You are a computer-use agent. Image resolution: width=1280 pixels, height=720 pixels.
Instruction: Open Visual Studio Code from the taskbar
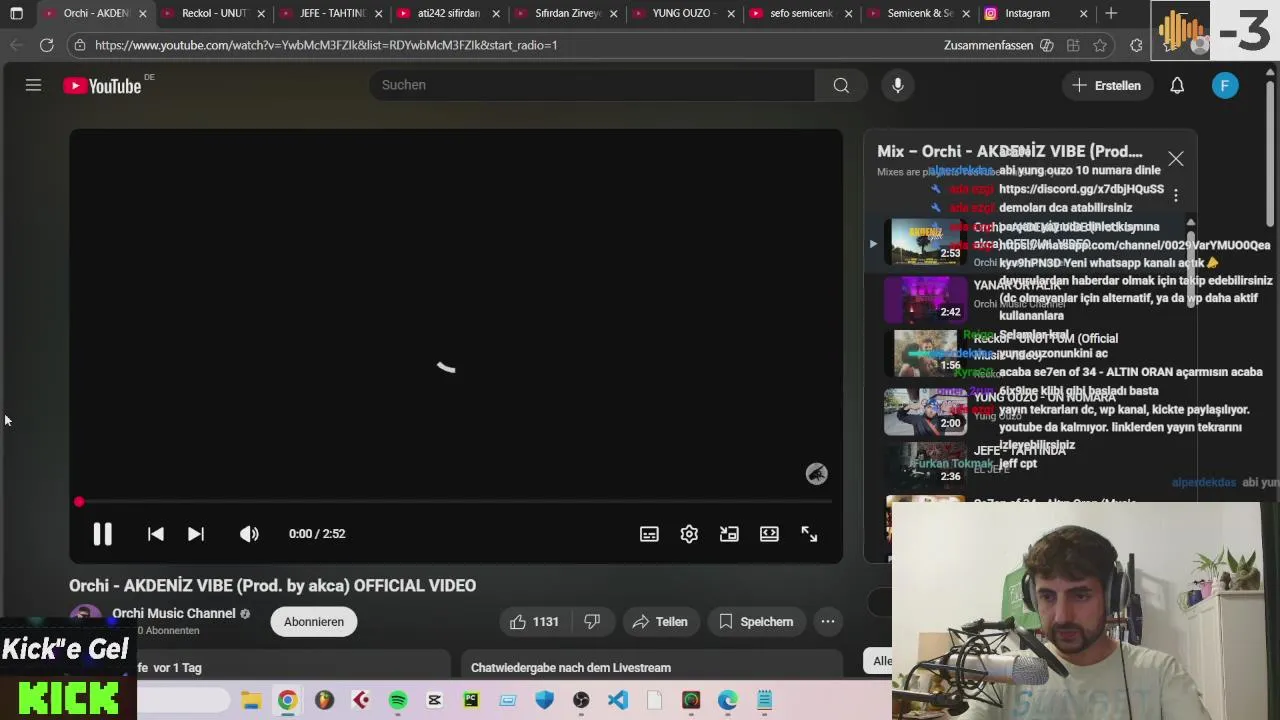618,700
